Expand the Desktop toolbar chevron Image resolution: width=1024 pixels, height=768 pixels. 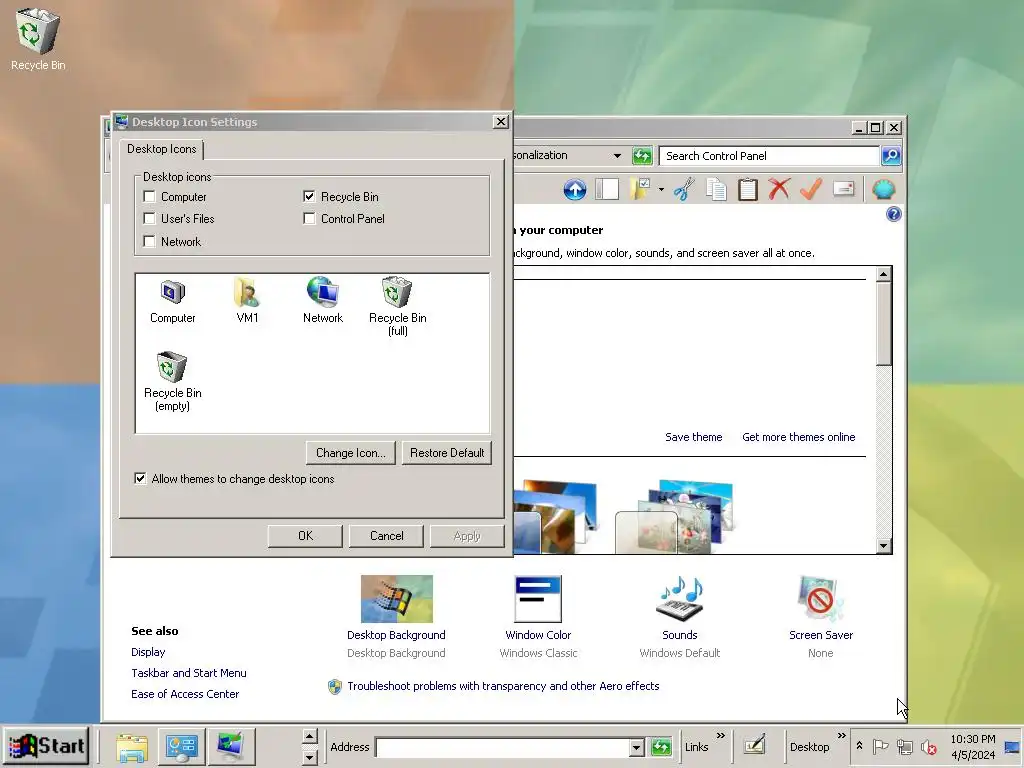pos(841,736)
